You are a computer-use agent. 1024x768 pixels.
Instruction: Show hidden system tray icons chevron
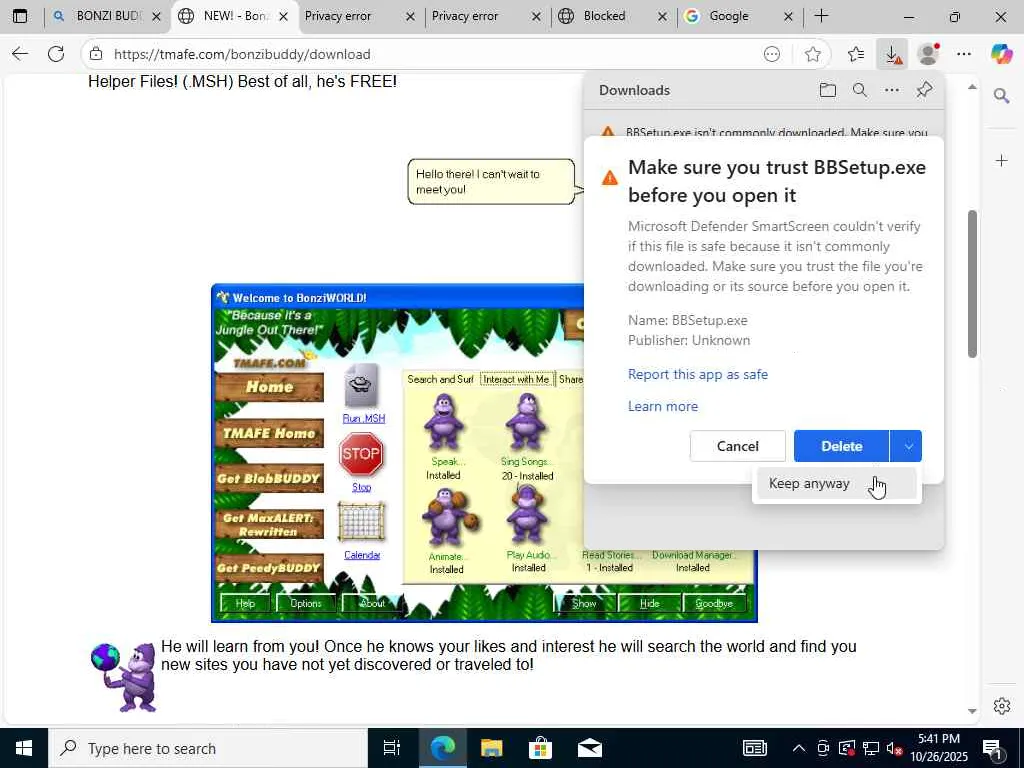[799, 748]
